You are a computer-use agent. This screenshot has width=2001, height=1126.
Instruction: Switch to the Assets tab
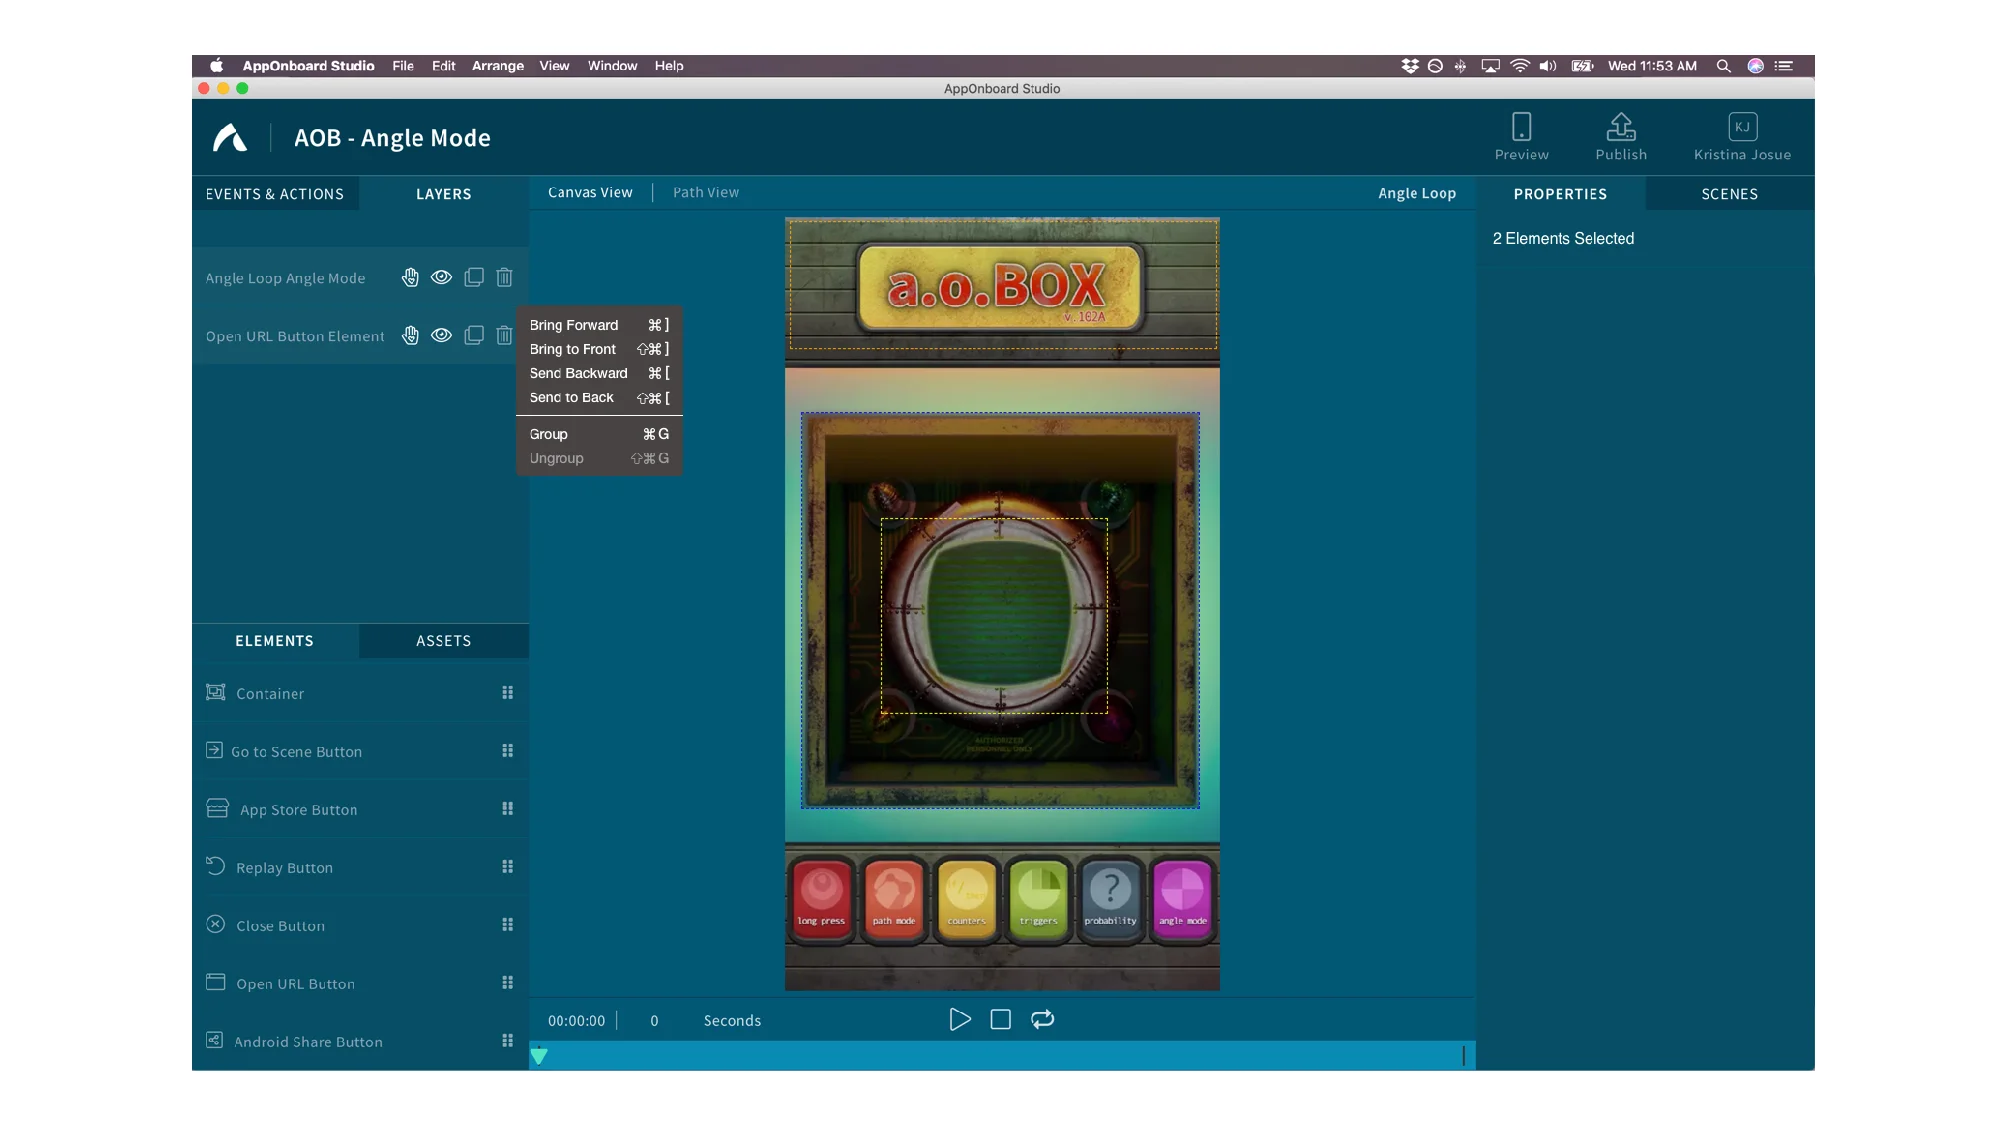coord(443,641)
